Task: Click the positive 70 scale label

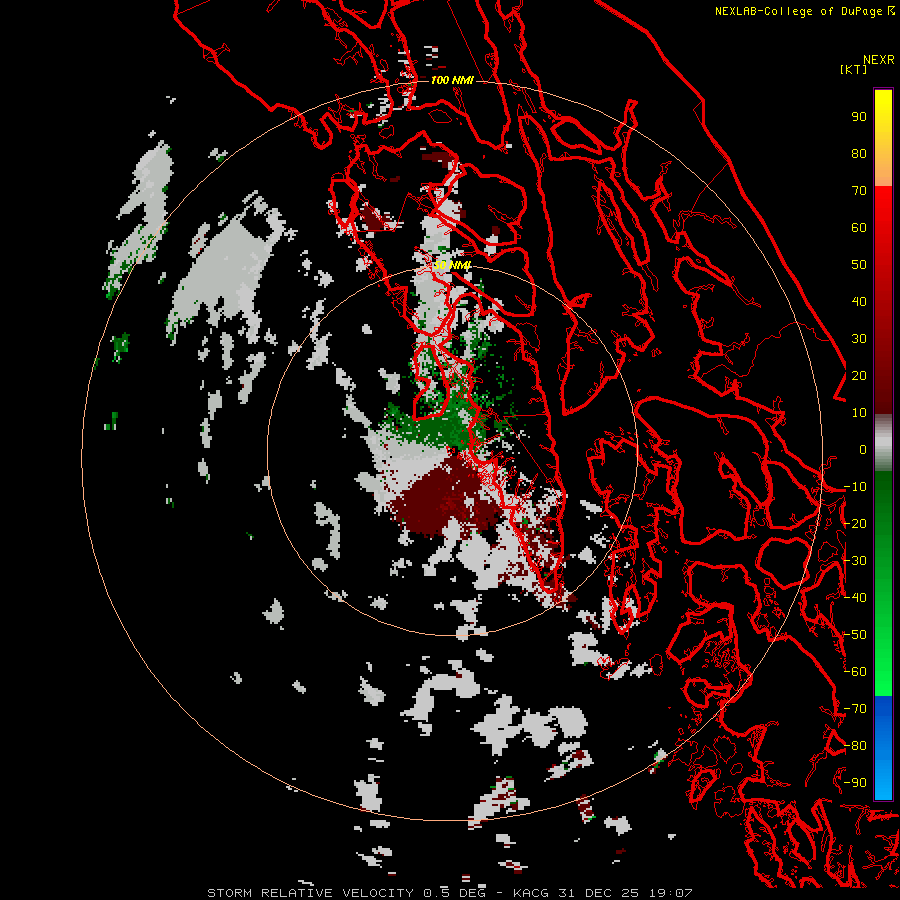Action: 859,191
